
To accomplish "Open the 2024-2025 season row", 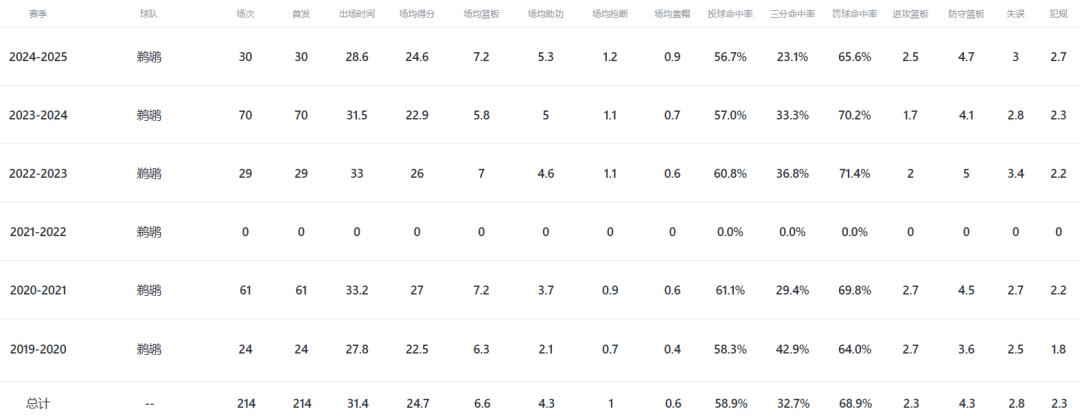I will [36, 57].
